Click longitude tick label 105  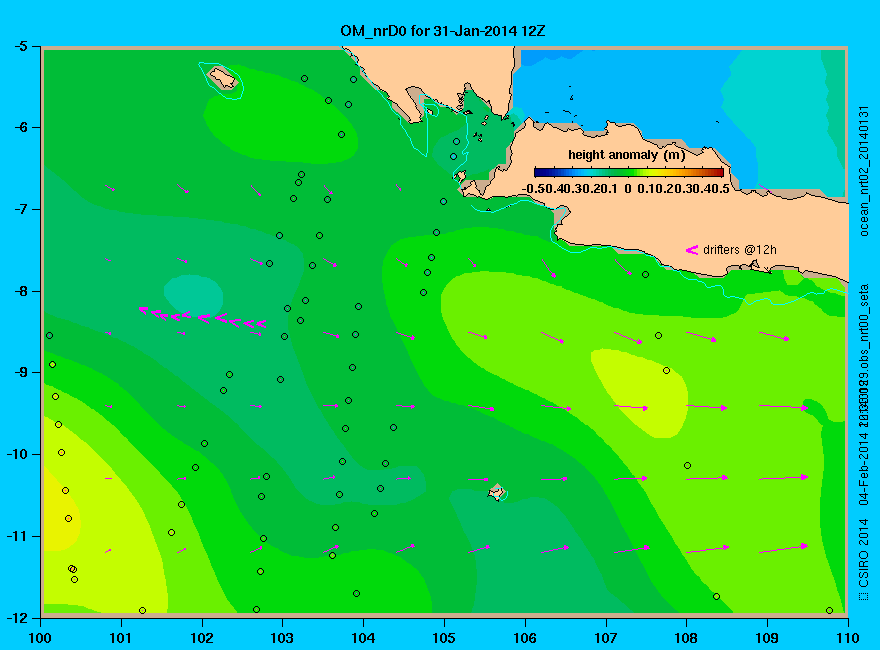point(444,638)
